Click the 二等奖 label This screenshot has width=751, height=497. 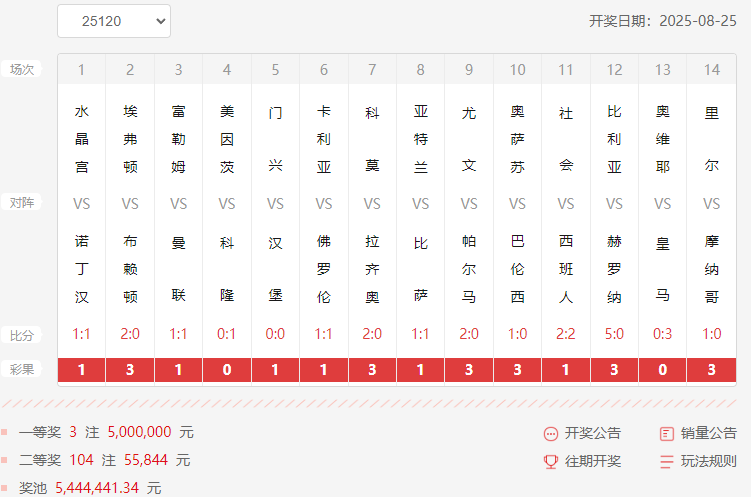pos(40,460)
